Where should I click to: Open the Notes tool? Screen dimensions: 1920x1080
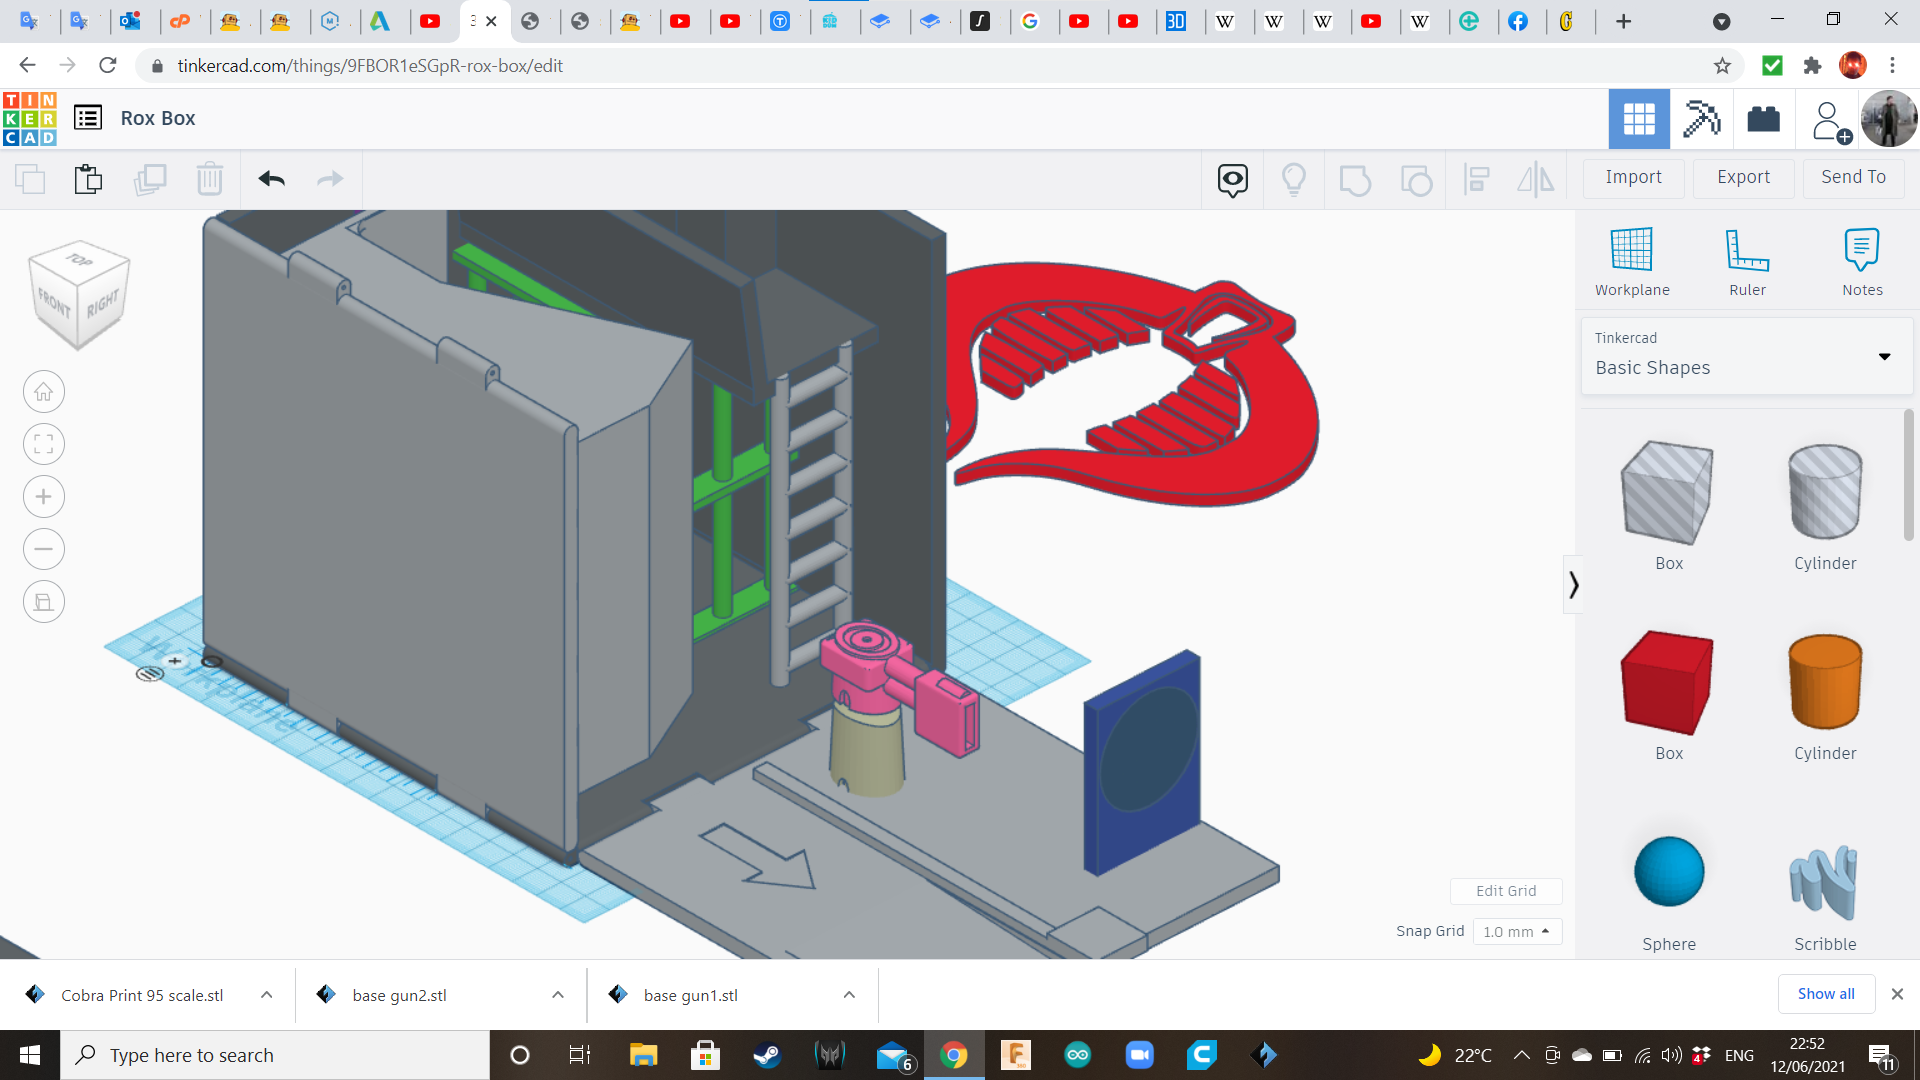(x=1861, y=250)
